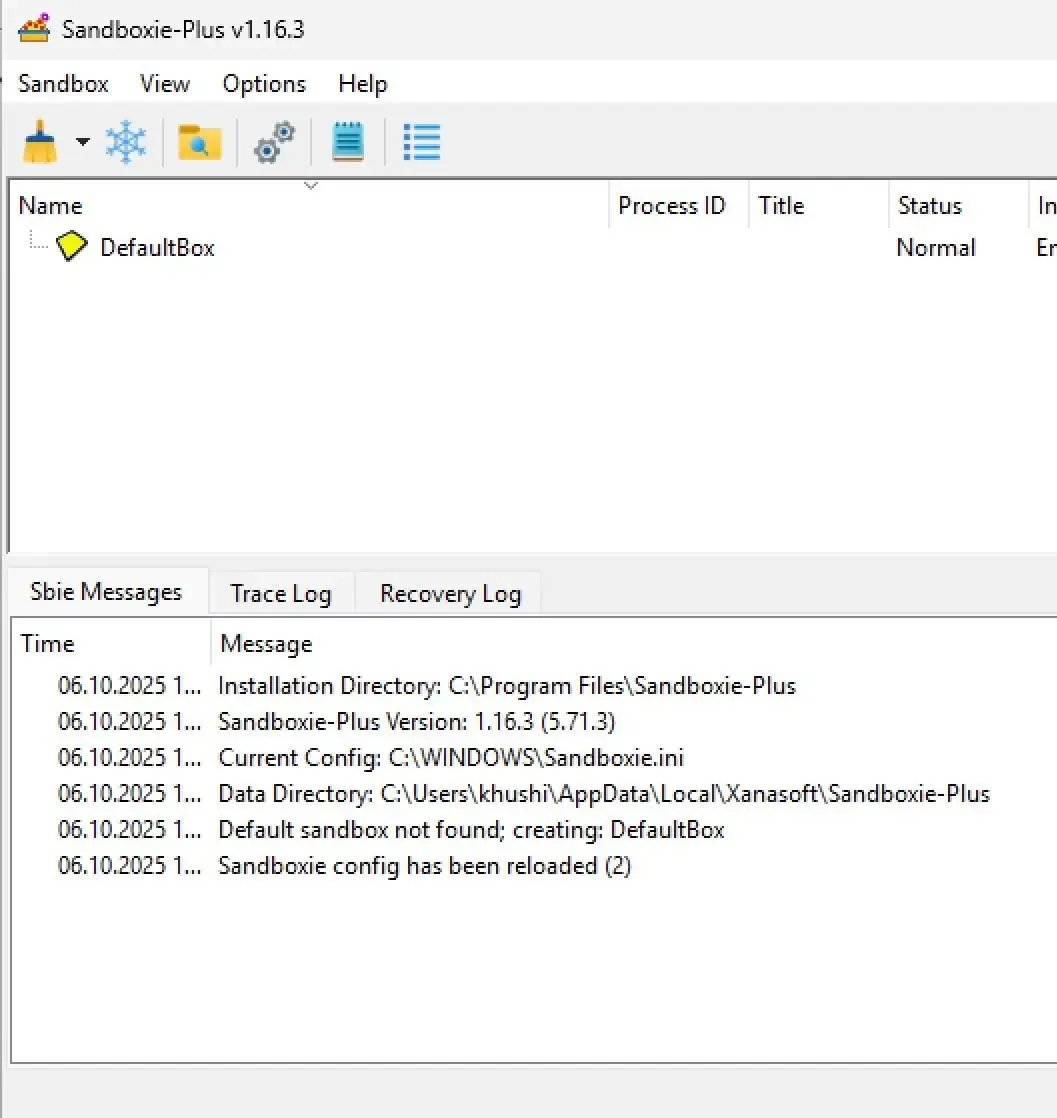
Task: Select the Current Config message row
Action: point(534,757)
